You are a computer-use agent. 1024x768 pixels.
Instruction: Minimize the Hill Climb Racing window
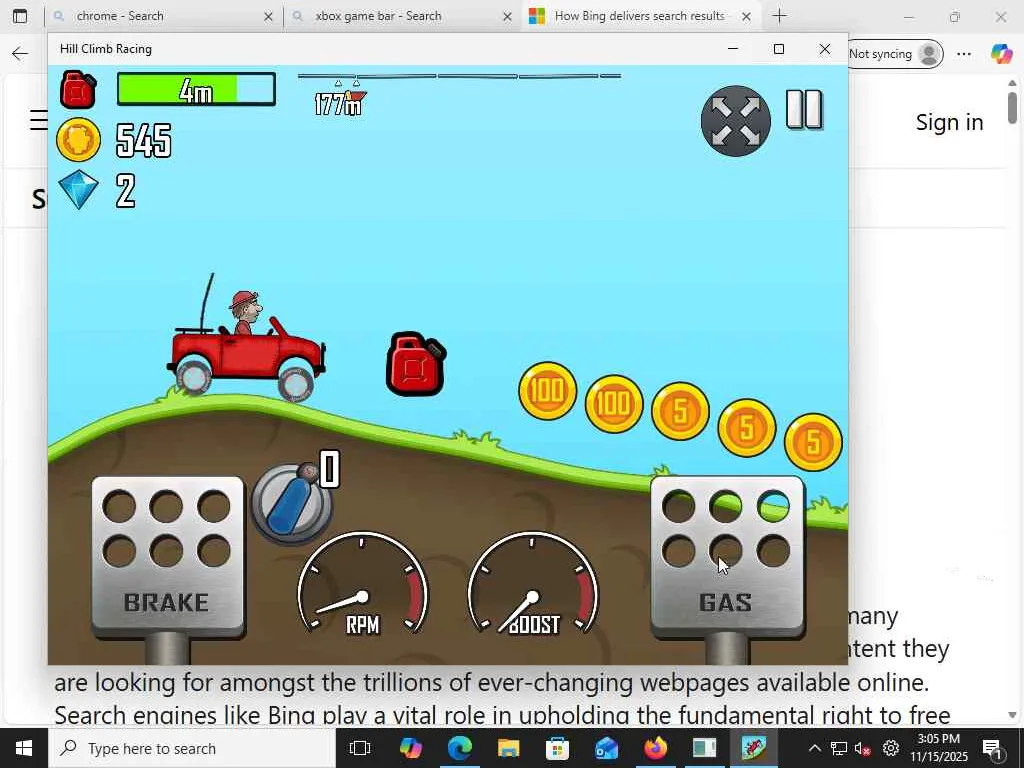coord(733,49)
